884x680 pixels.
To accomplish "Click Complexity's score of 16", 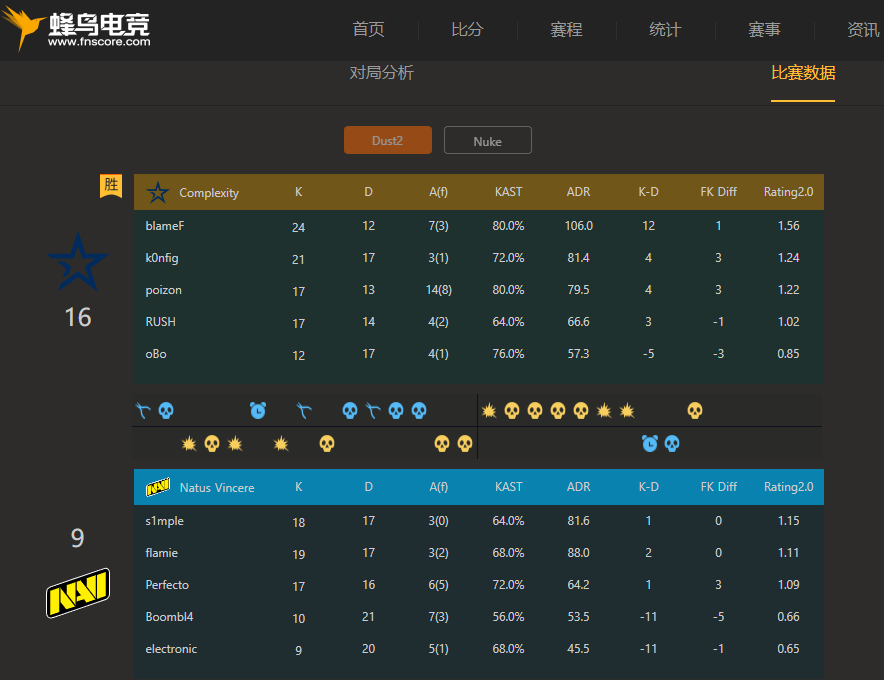I will tap(78, 317).
